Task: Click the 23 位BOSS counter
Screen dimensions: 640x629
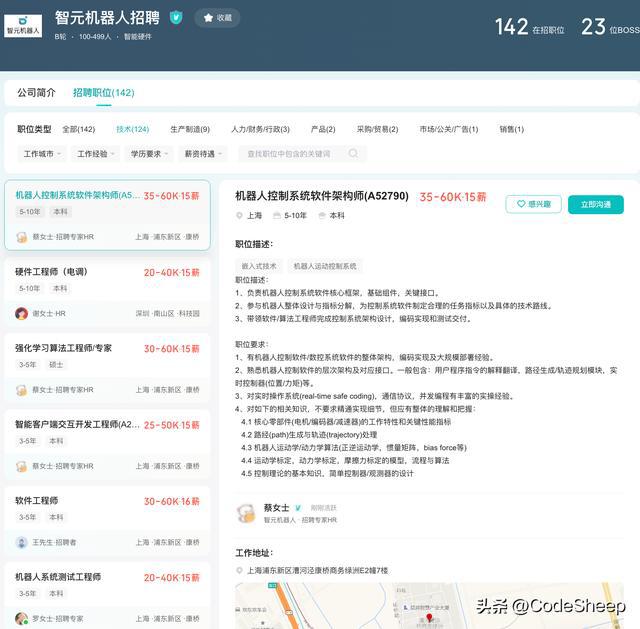Action: click(610, 27)
